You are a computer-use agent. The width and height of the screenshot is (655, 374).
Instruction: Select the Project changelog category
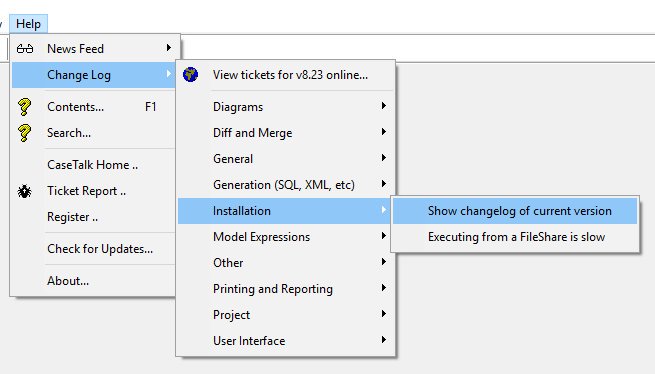(x=286, y=315)
